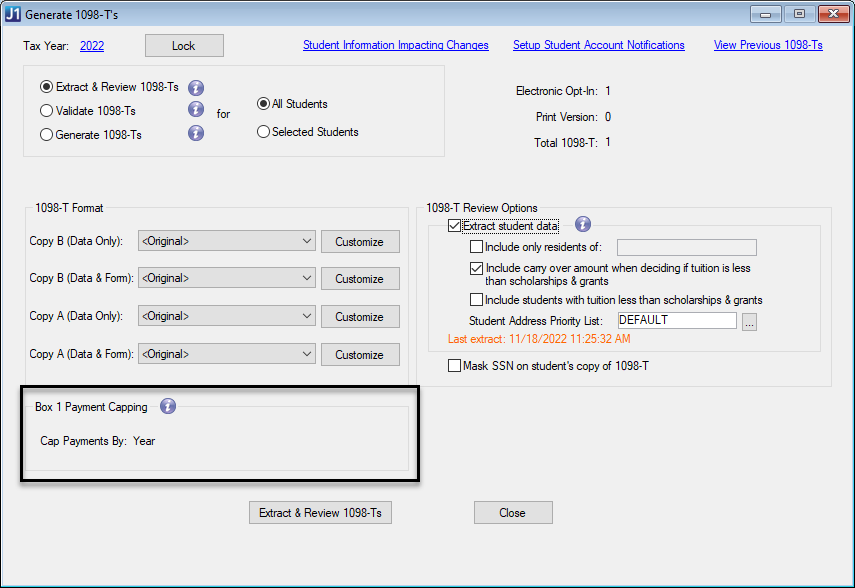The image size is (855, 588).
Task: Click the info icon beside Extract & Review 1098-Ts
Action: [x=196, y=87]
